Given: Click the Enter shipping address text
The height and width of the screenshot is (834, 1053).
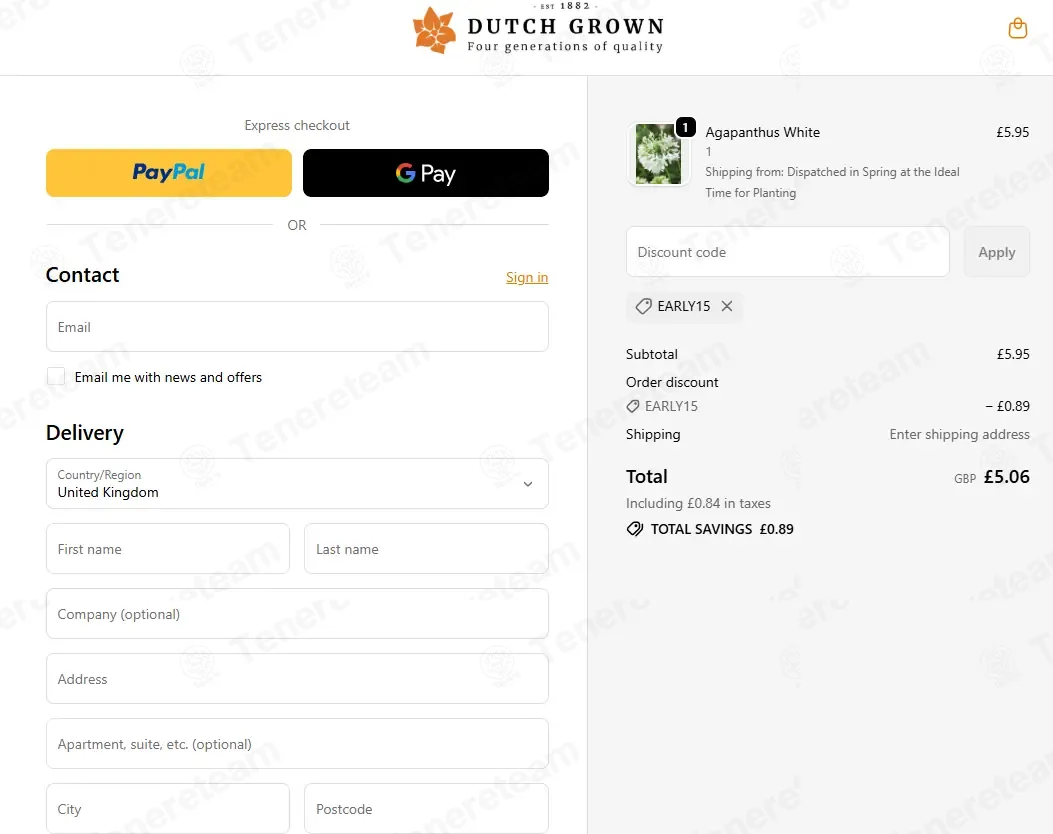Looking at the screenshot, I should pyautogui.click(x=959, y=434).
